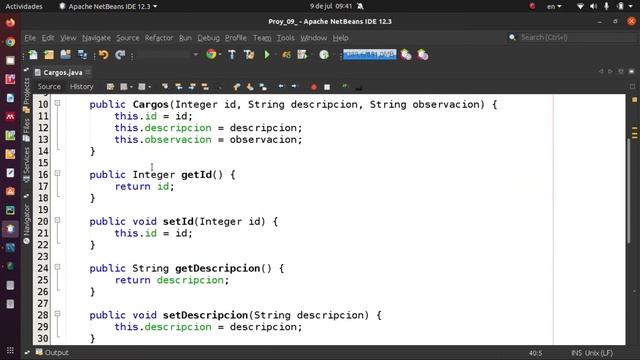
Task: Open Google Chrome from the Ubuntu dock
Action: pos(10,42)
